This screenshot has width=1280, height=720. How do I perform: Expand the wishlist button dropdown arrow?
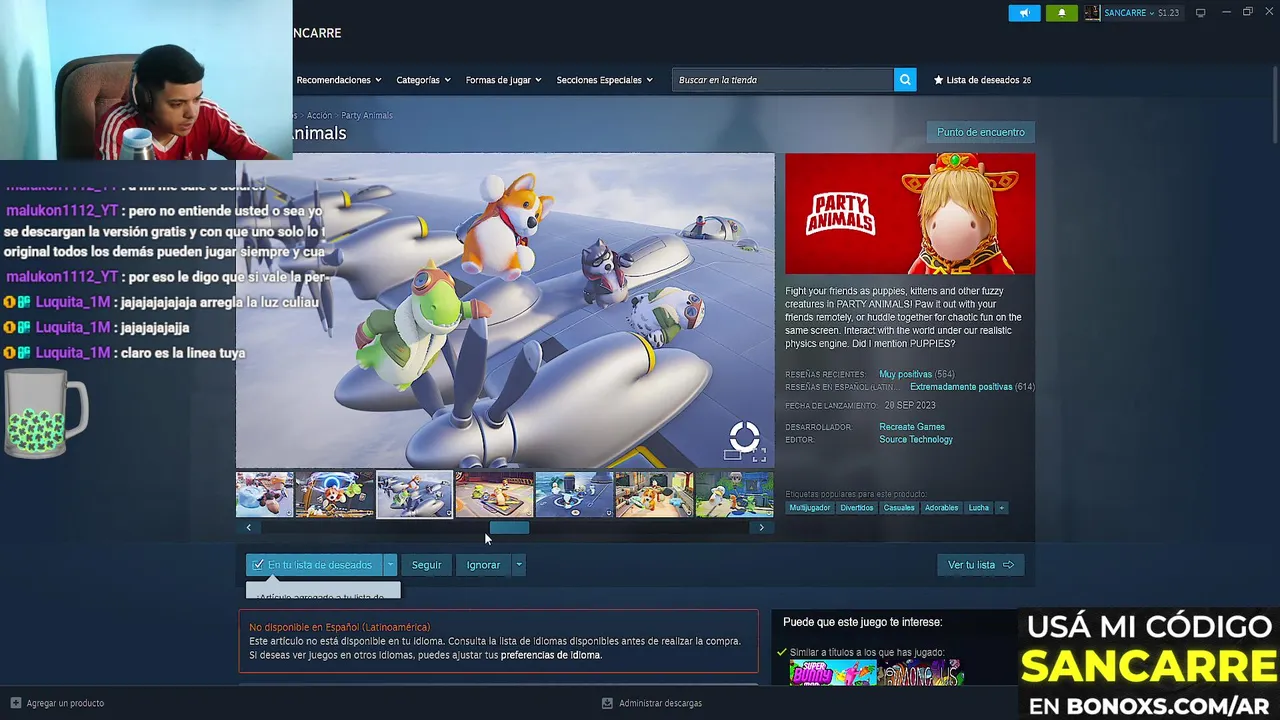(x=391, y=565)
